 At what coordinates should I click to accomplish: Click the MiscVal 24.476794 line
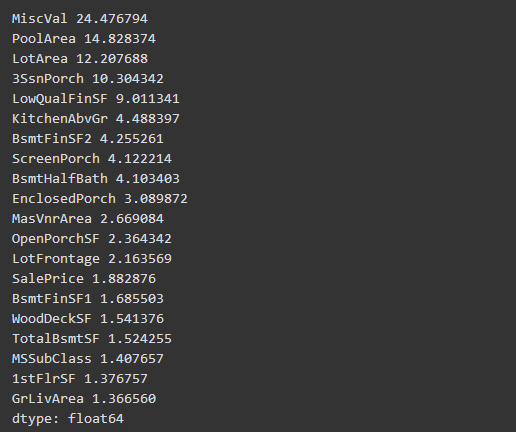click(80, 19)
